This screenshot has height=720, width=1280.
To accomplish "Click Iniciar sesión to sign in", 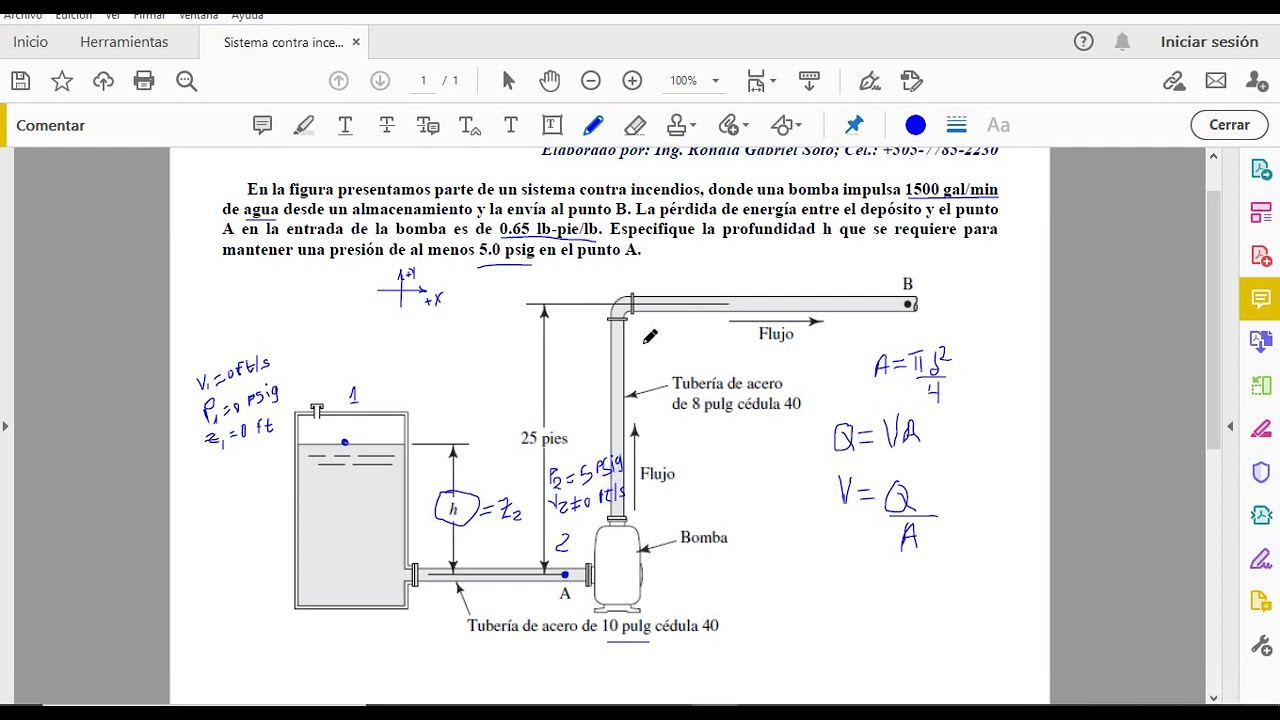I will click(x=1209, y=42).
